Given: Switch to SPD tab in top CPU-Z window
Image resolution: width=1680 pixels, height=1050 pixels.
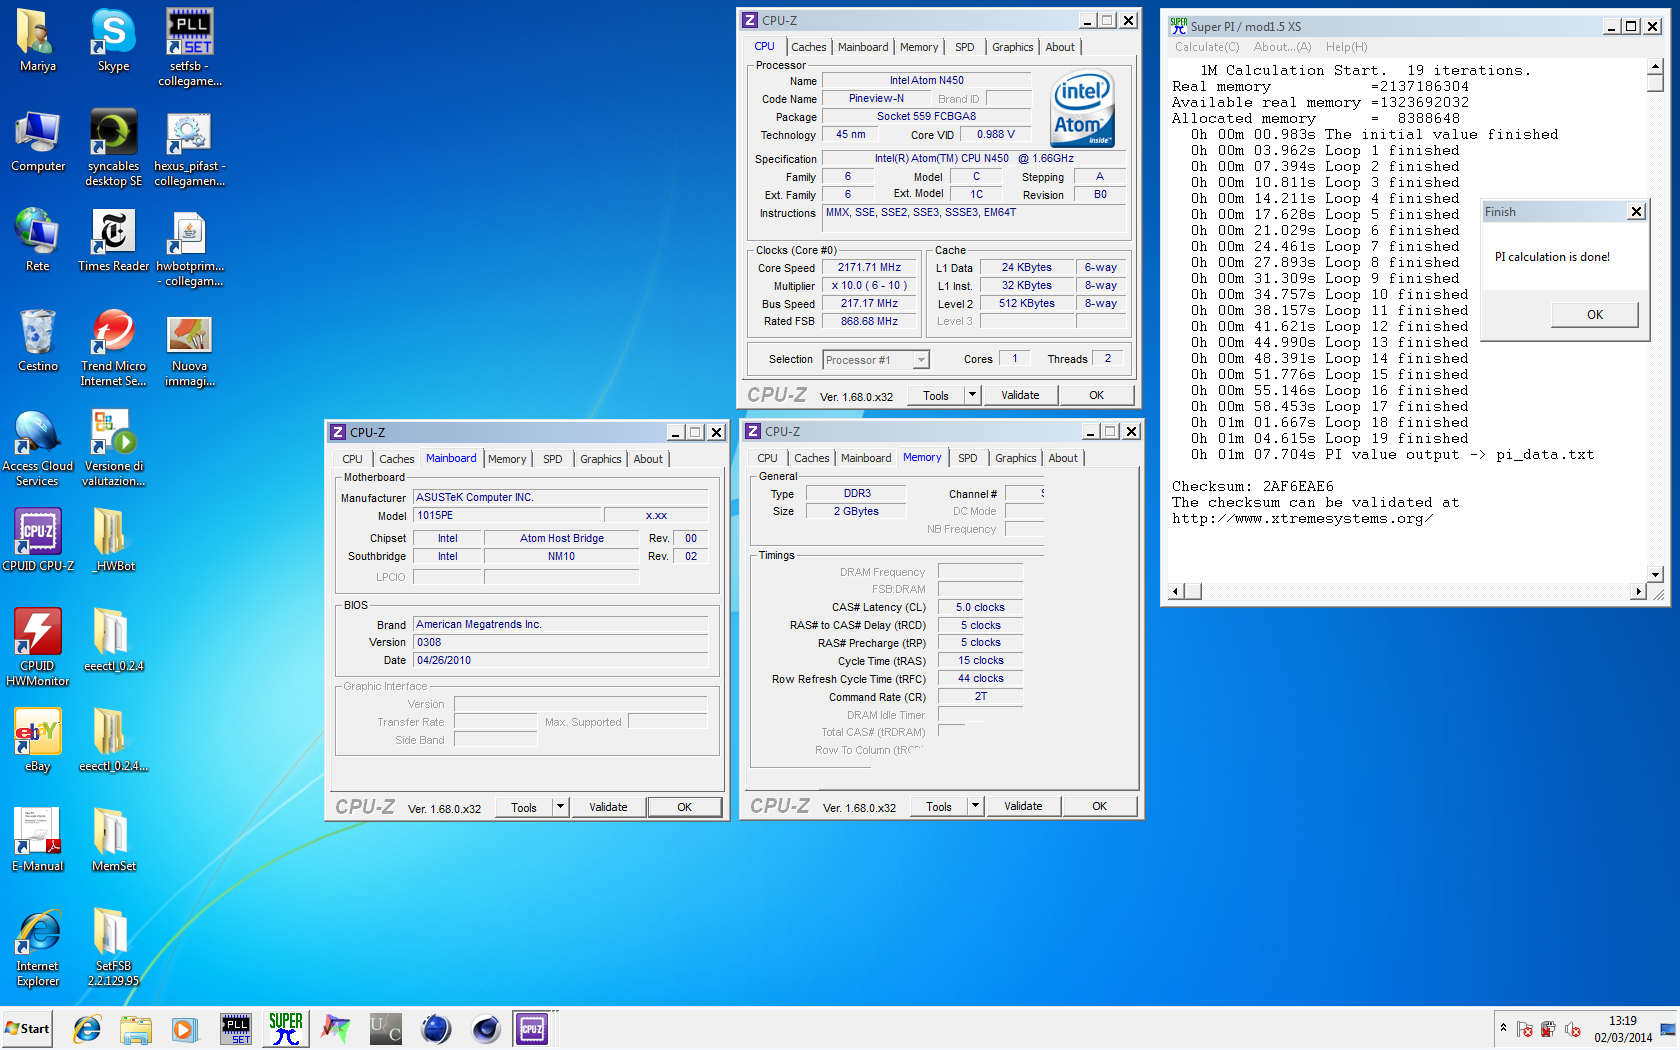Looking at the screenshot, I should [x=964, y=47].
